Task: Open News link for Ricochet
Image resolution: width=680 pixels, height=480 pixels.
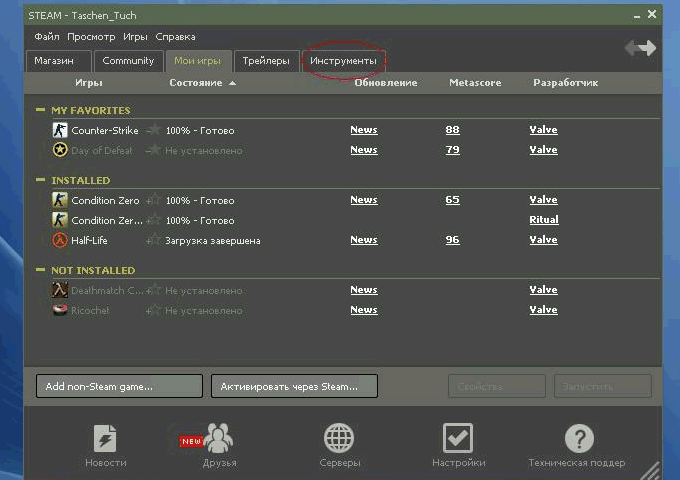Action: (x=364, y=310)
